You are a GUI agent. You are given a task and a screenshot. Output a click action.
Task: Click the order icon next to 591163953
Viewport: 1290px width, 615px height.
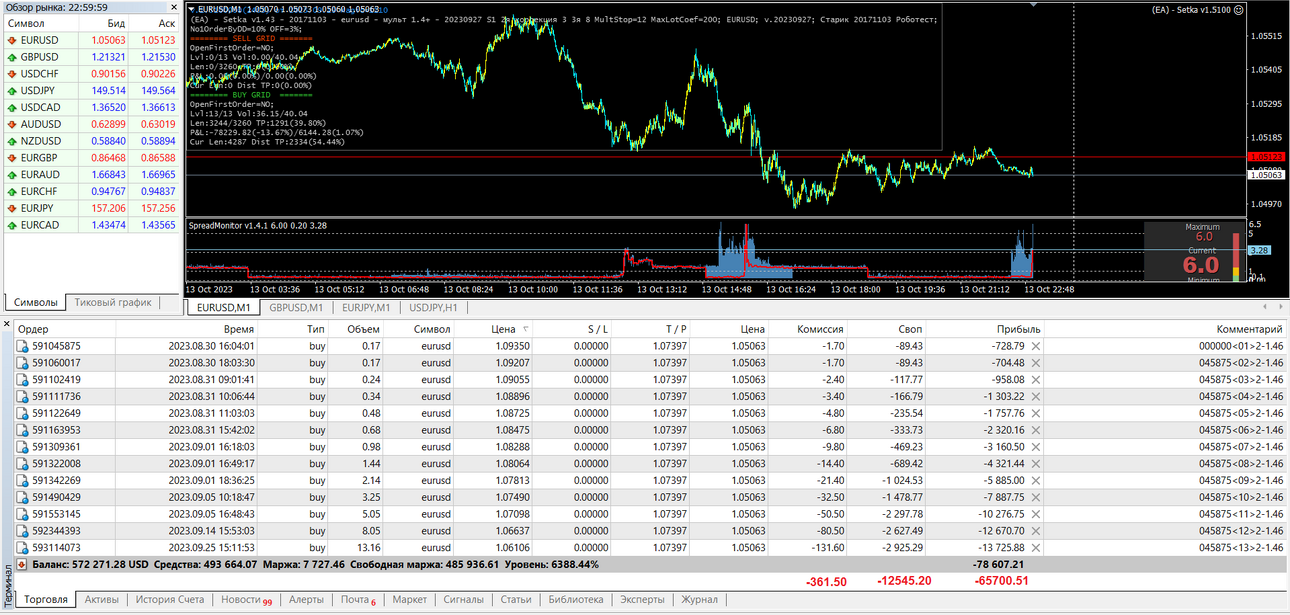click(22, 430)
